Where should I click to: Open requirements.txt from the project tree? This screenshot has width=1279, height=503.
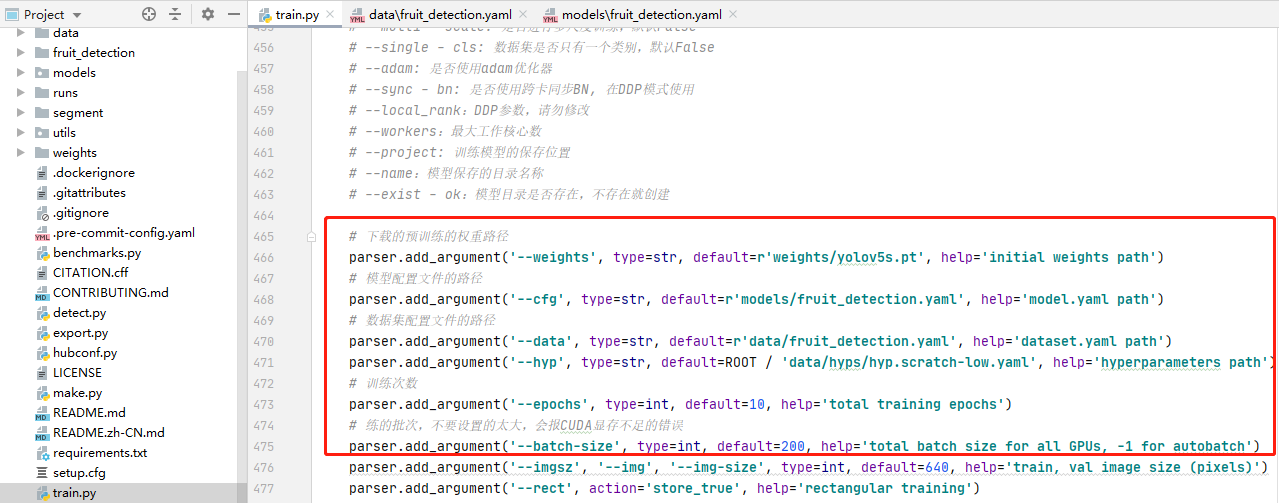click(100, 452)
